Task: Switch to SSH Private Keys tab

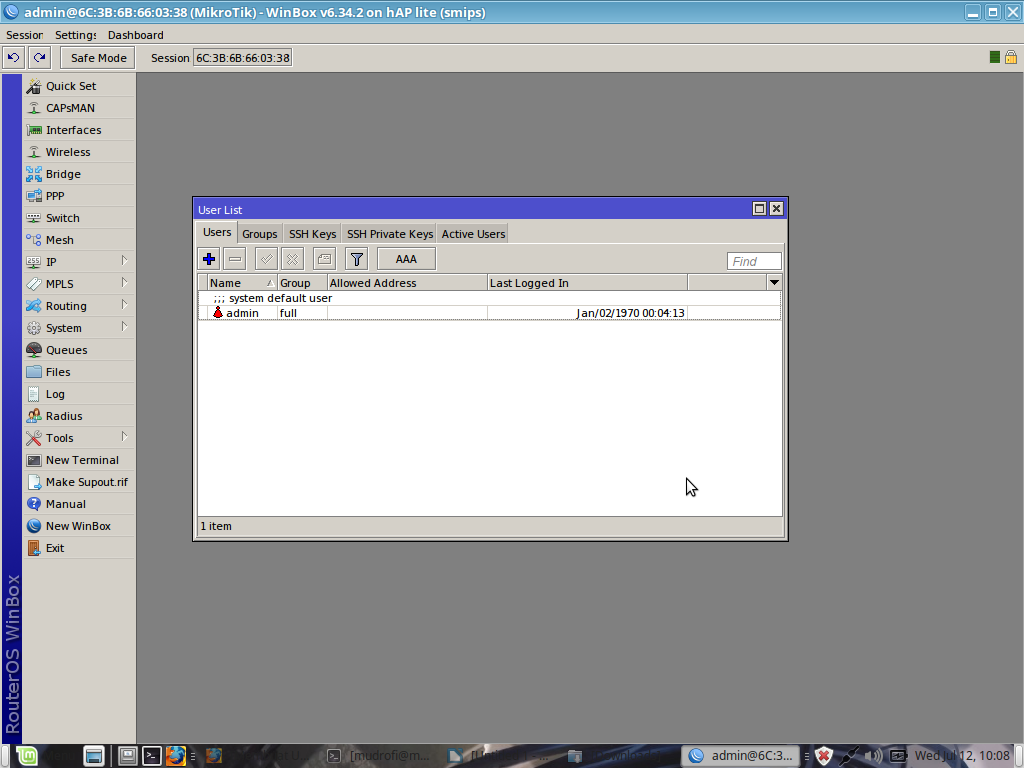Action: coord(390,234)
